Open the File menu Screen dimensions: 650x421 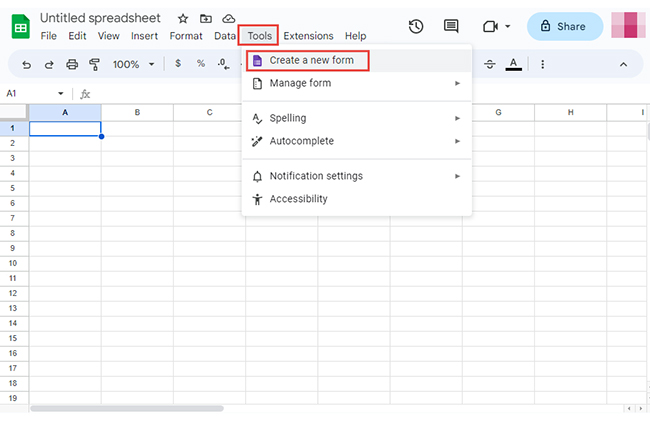[49, 36]
